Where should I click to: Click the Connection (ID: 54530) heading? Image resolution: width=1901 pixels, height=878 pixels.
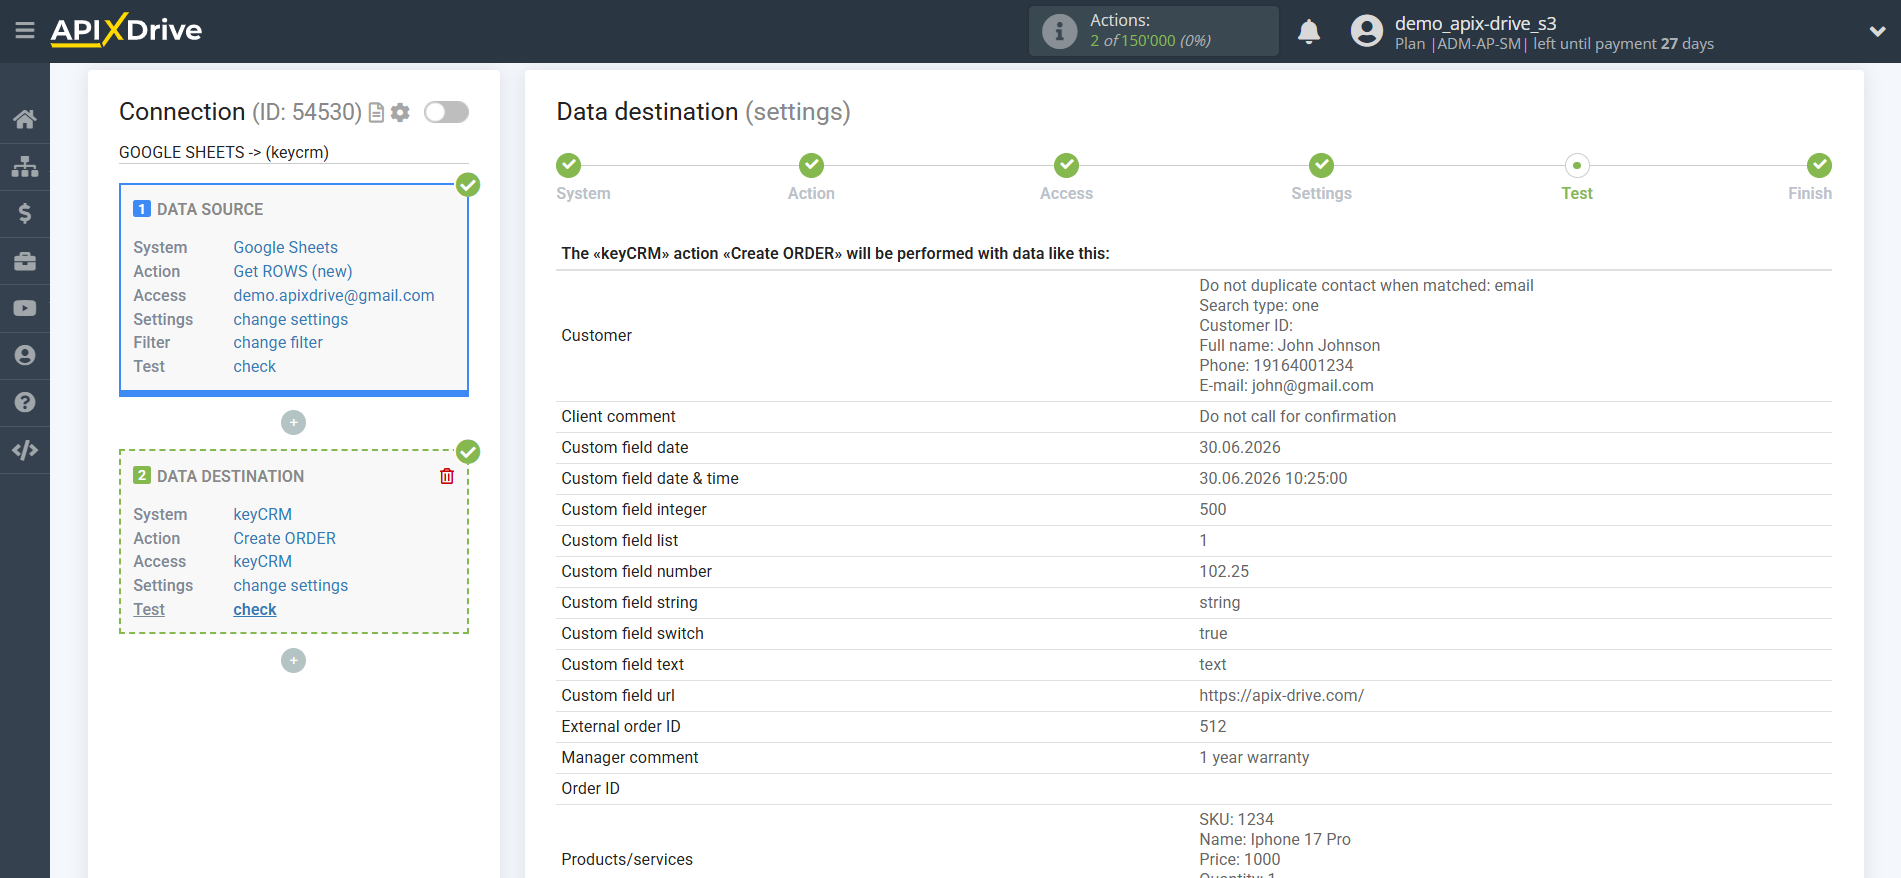click(x=240, y=112)
